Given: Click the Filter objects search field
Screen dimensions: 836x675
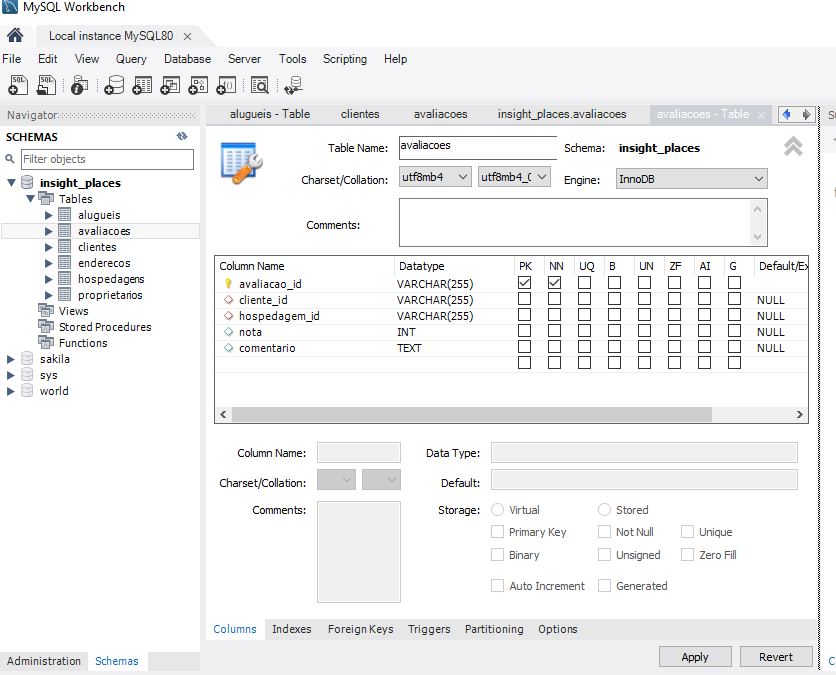Looking at the screenshot, I should click(107, 159).
